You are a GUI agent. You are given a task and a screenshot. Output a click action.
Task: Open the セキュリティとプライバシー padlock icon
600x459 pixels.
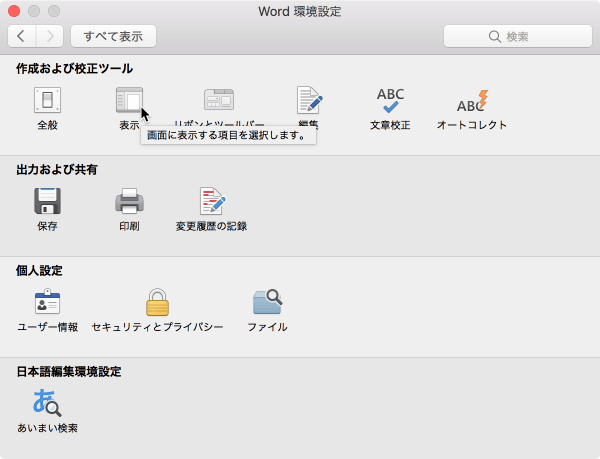pyautogui.click(x=157, y=302)
